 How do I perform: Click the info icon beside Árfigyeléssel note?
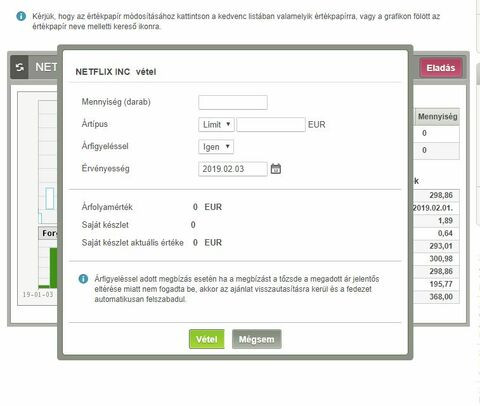tap(83, 279)
